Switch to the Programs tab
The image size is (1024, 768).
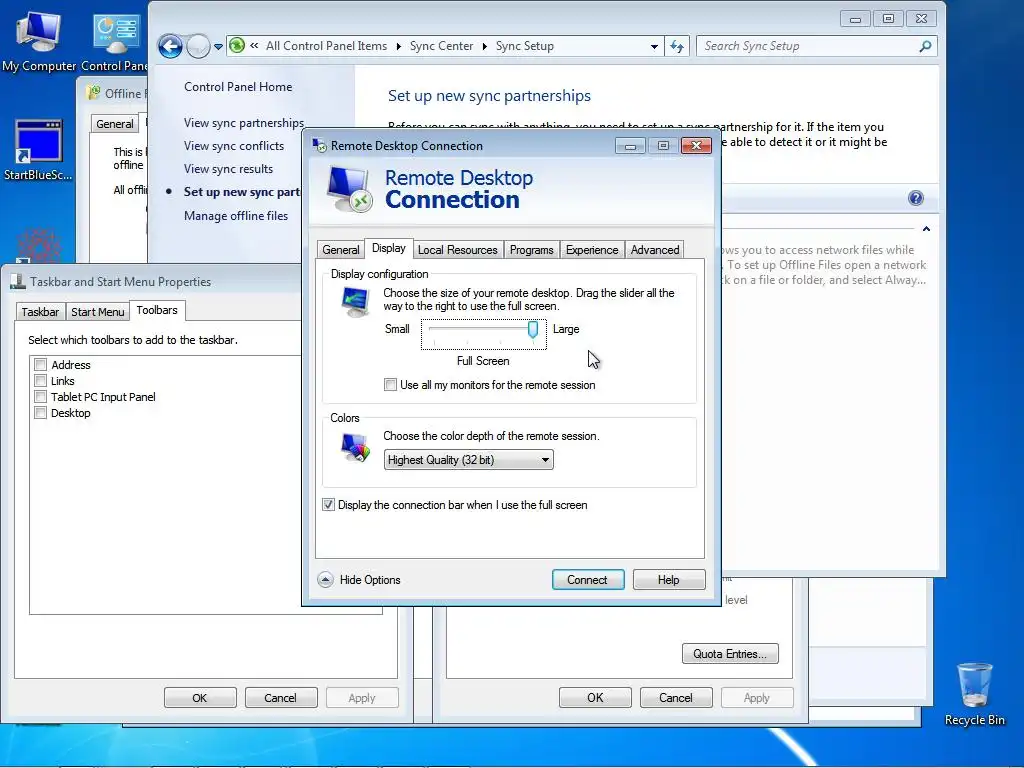tap(532, 249)
